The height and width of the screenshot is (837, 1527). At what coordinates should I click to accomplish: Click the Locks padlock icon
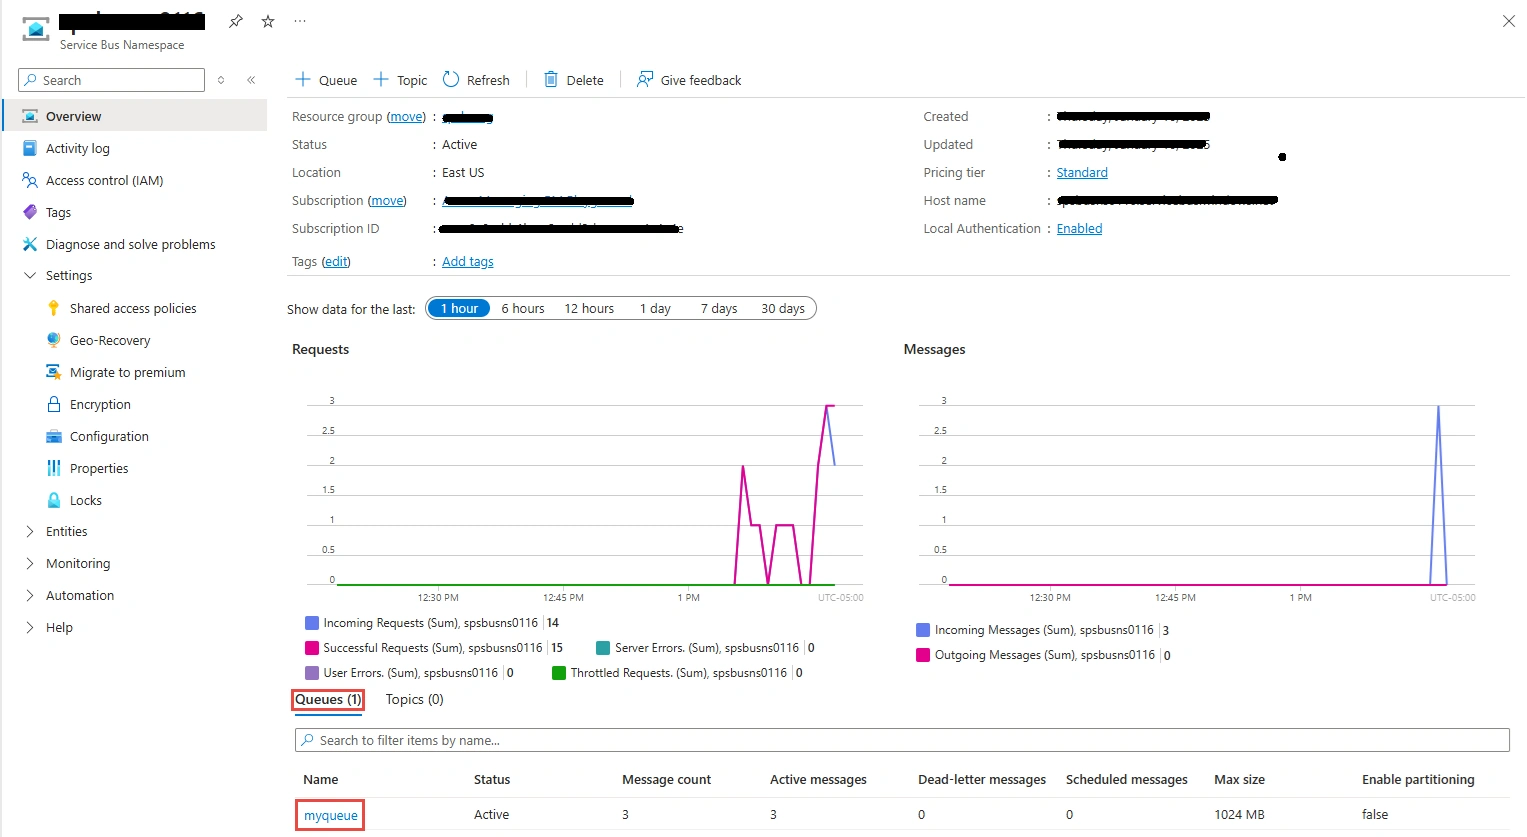coord(54,500)
